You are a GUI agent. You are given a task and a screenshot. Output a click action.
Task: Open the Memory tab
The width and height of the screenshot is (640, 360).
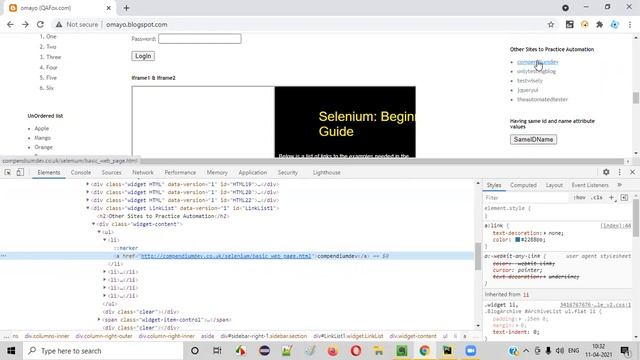point(217,172)
